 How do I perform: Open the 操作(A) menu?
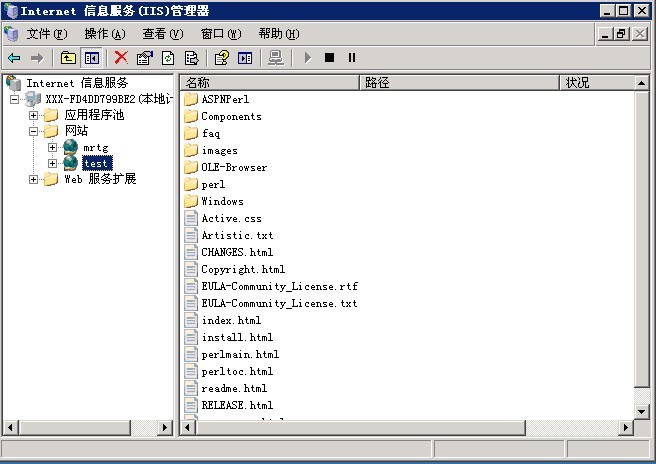tap(105, 34)
